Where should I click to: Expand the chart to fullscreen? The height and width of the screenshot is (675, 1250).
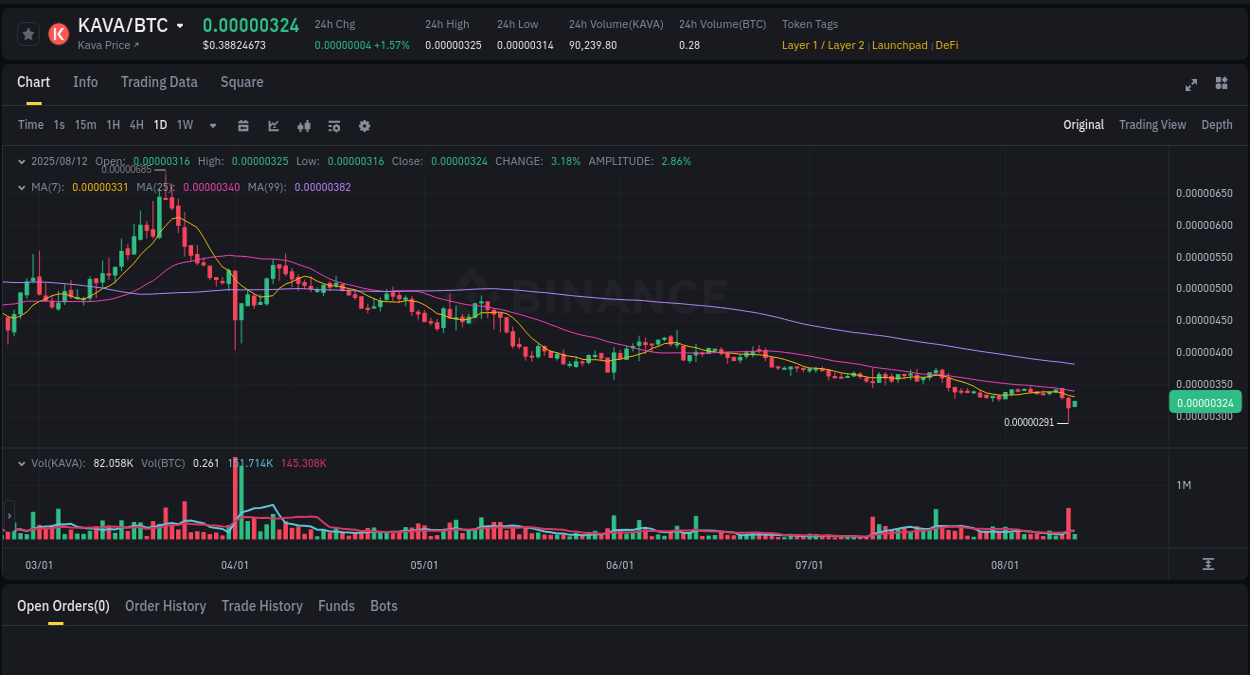click(x=1190, y=85)
